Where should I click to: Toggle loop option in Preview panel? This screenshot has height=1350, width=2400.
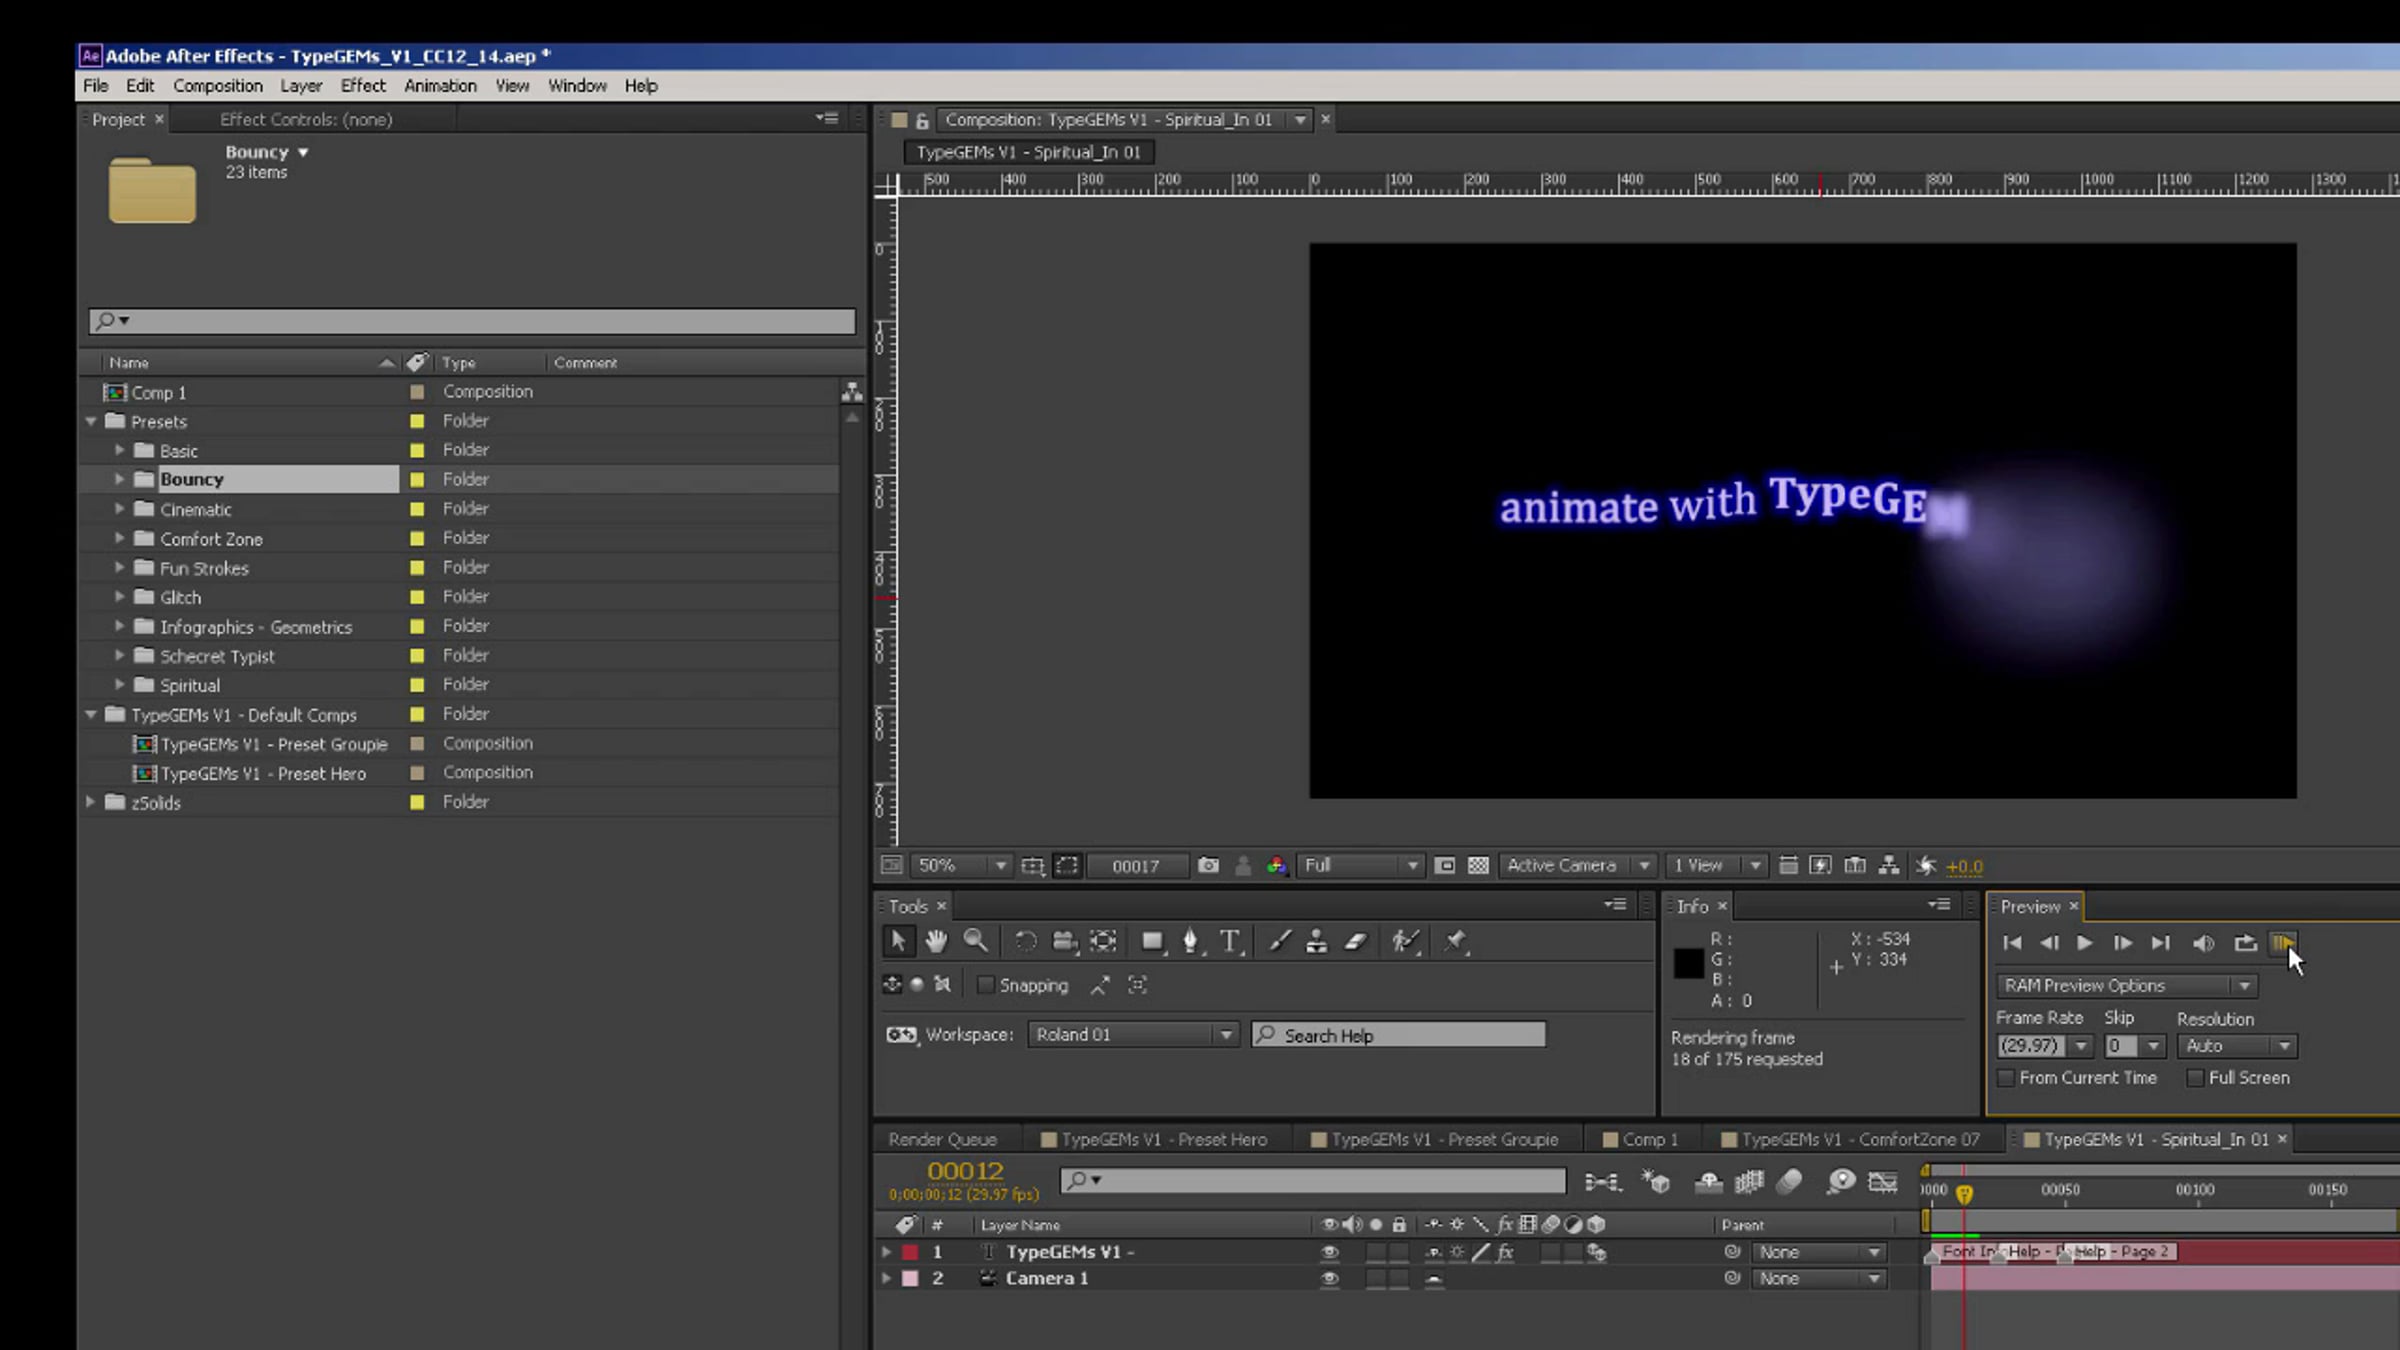pos(2245,943)
